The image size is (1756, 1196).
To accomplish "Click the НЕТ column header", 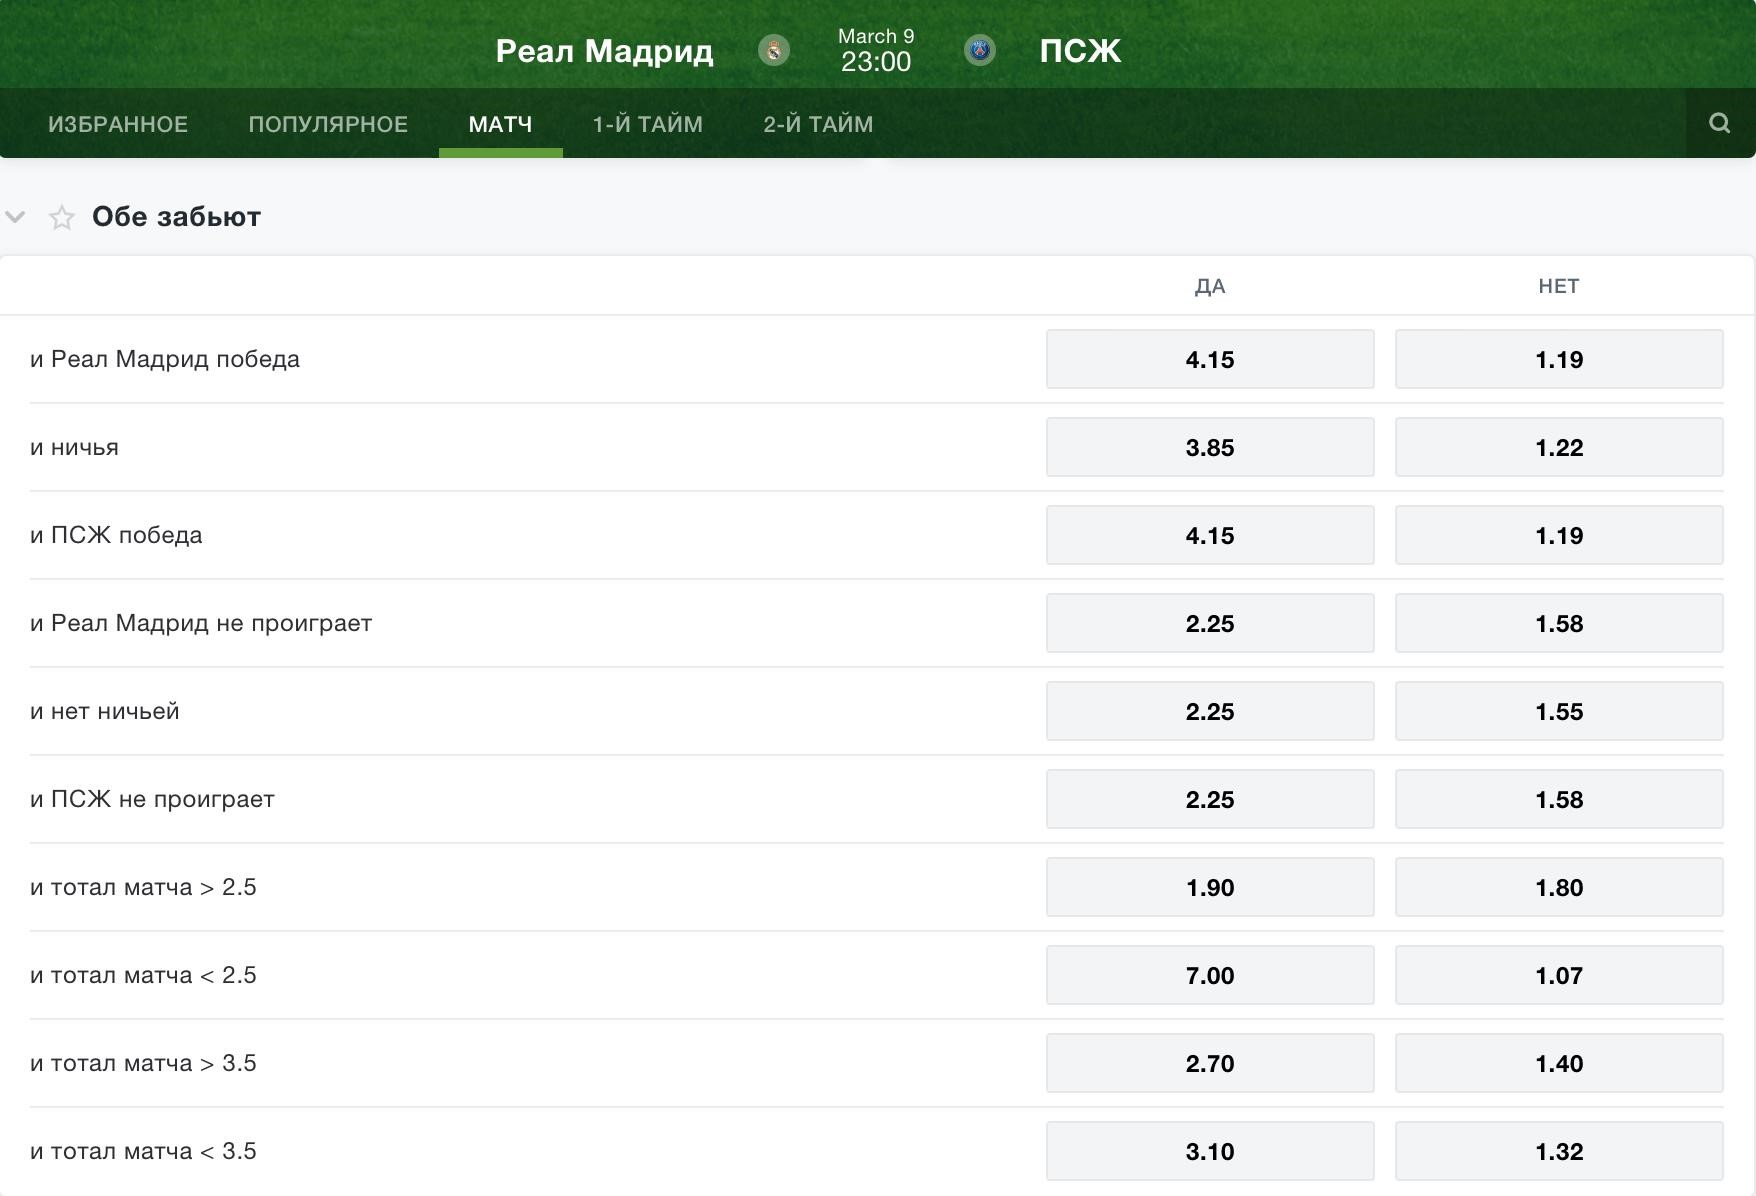I will (1559, 287).
